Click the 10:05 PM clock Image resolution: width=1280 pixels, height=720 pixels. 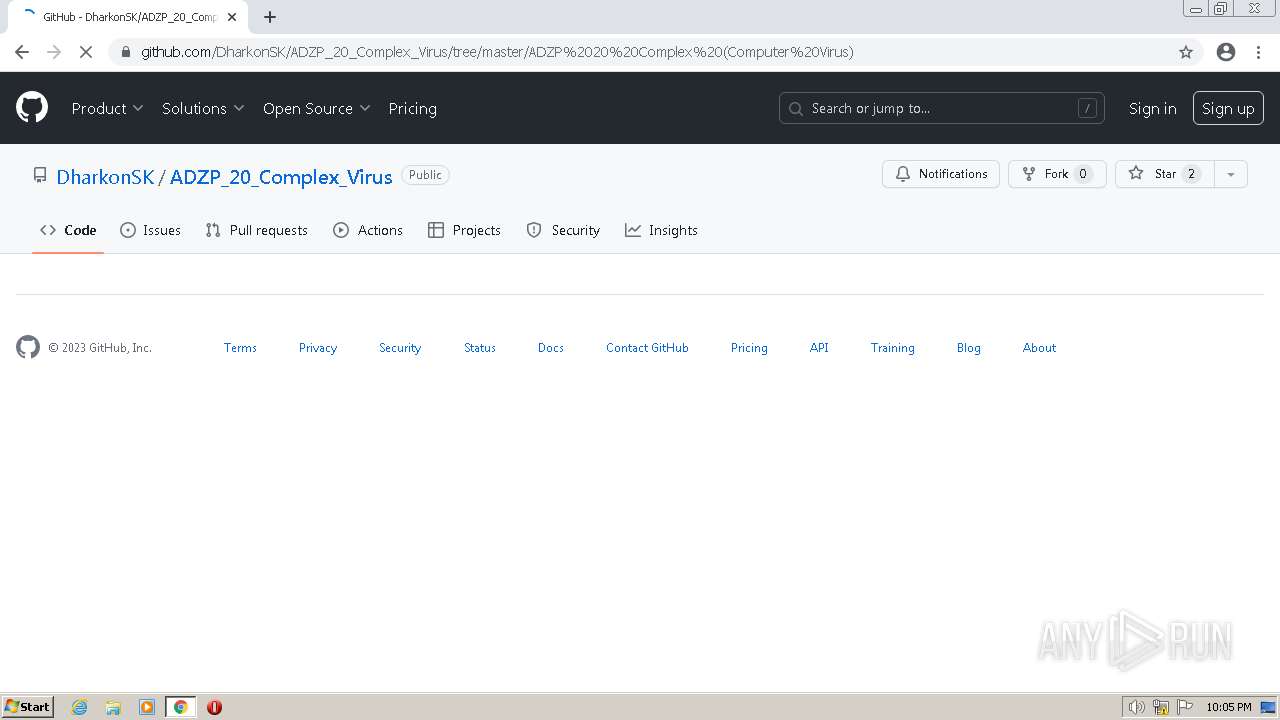[x=1228, y=707]
